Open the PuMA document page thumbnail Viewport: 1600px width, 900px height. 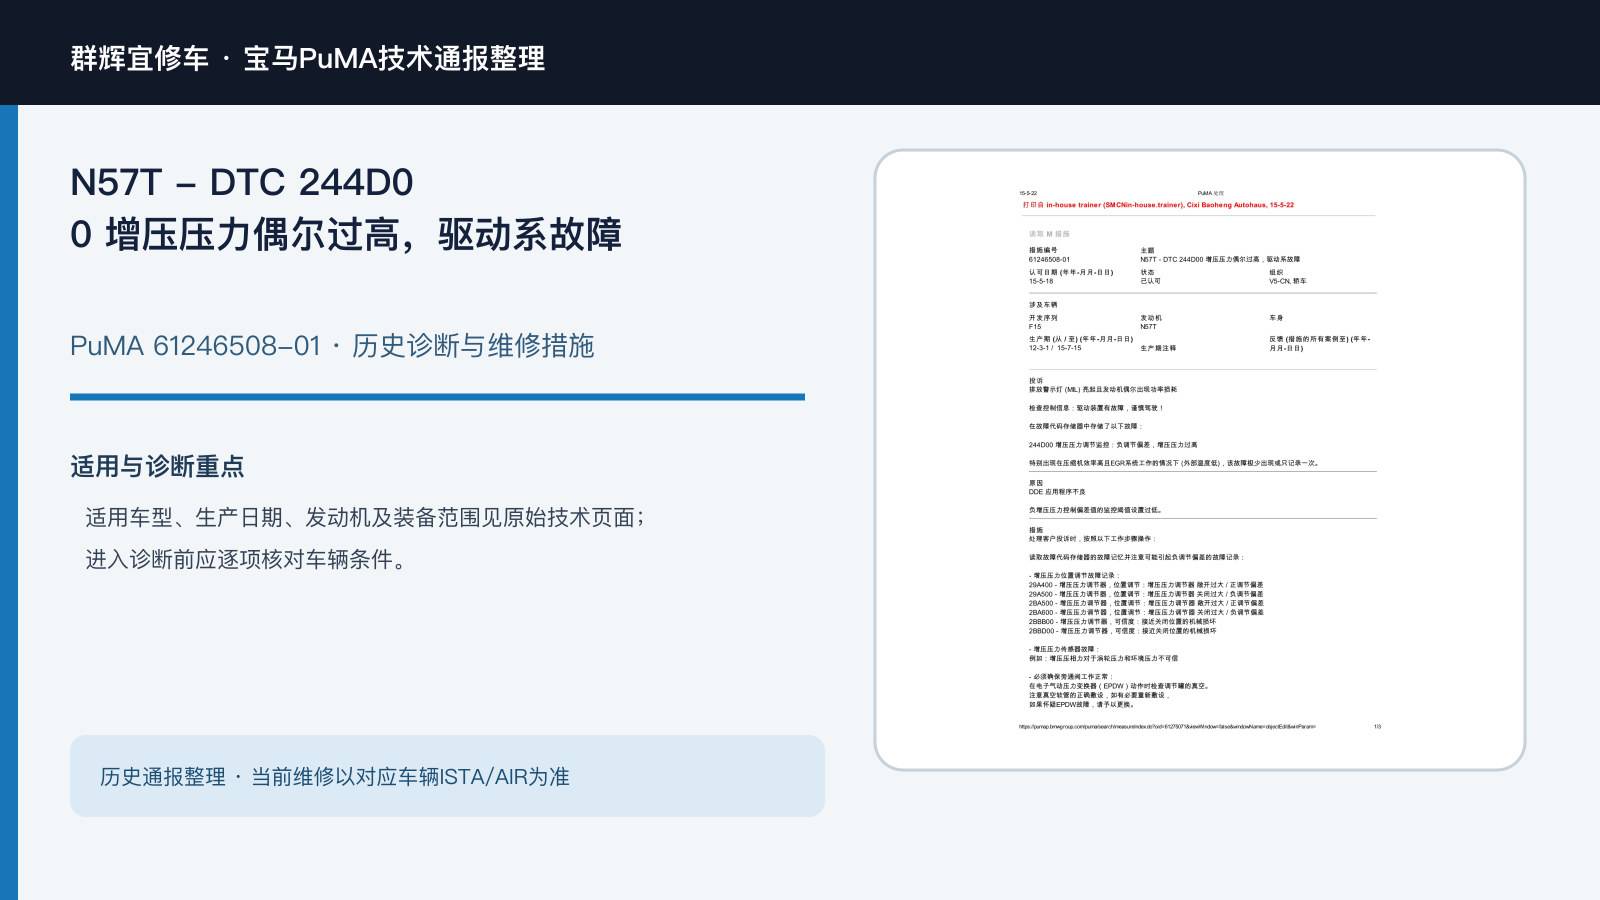click(1199, 460)
